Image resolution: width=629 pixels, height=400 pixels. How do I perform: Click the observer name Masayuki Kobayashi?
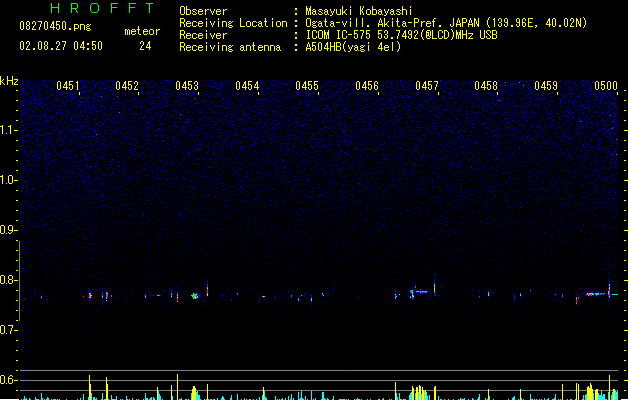click(359, 11)
